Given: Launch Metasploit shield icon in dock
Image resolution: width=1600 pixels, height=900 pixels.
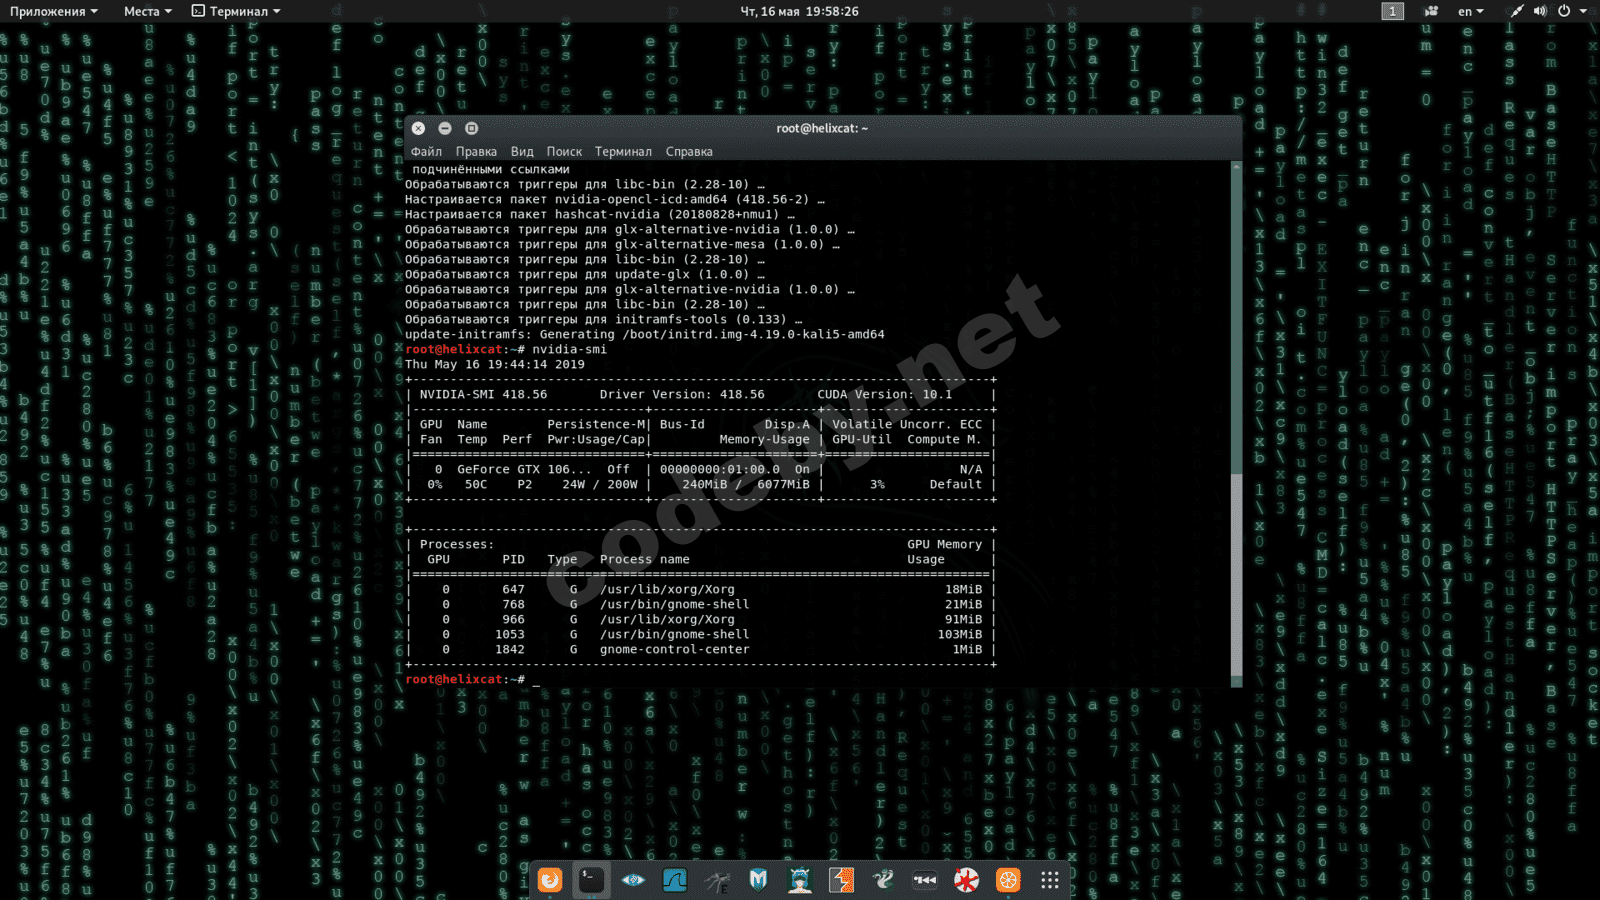Looking at the screenshot, I should 758,880.
